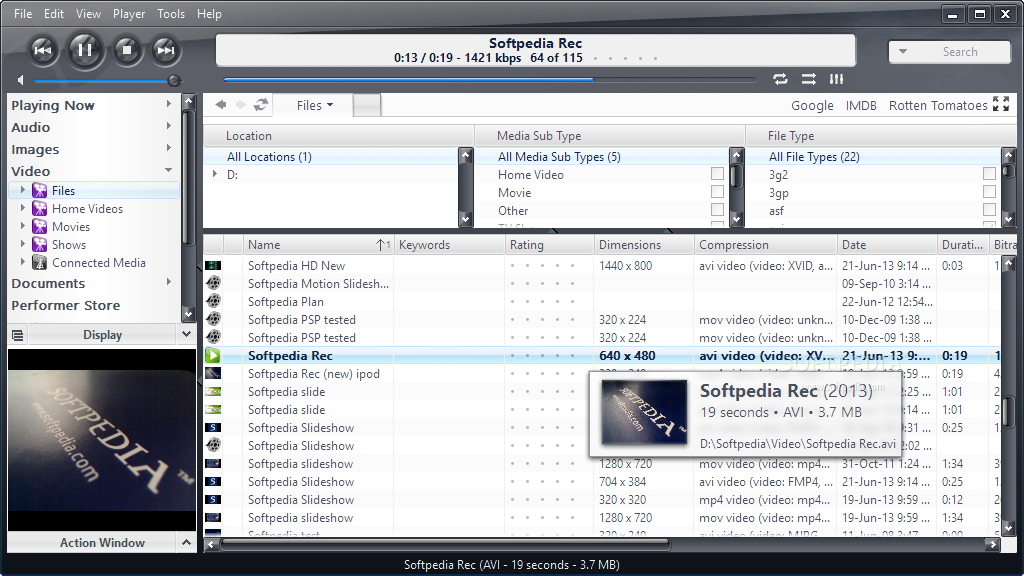Click the display panel list icon
1024x576 pixels.
point(18,335)
